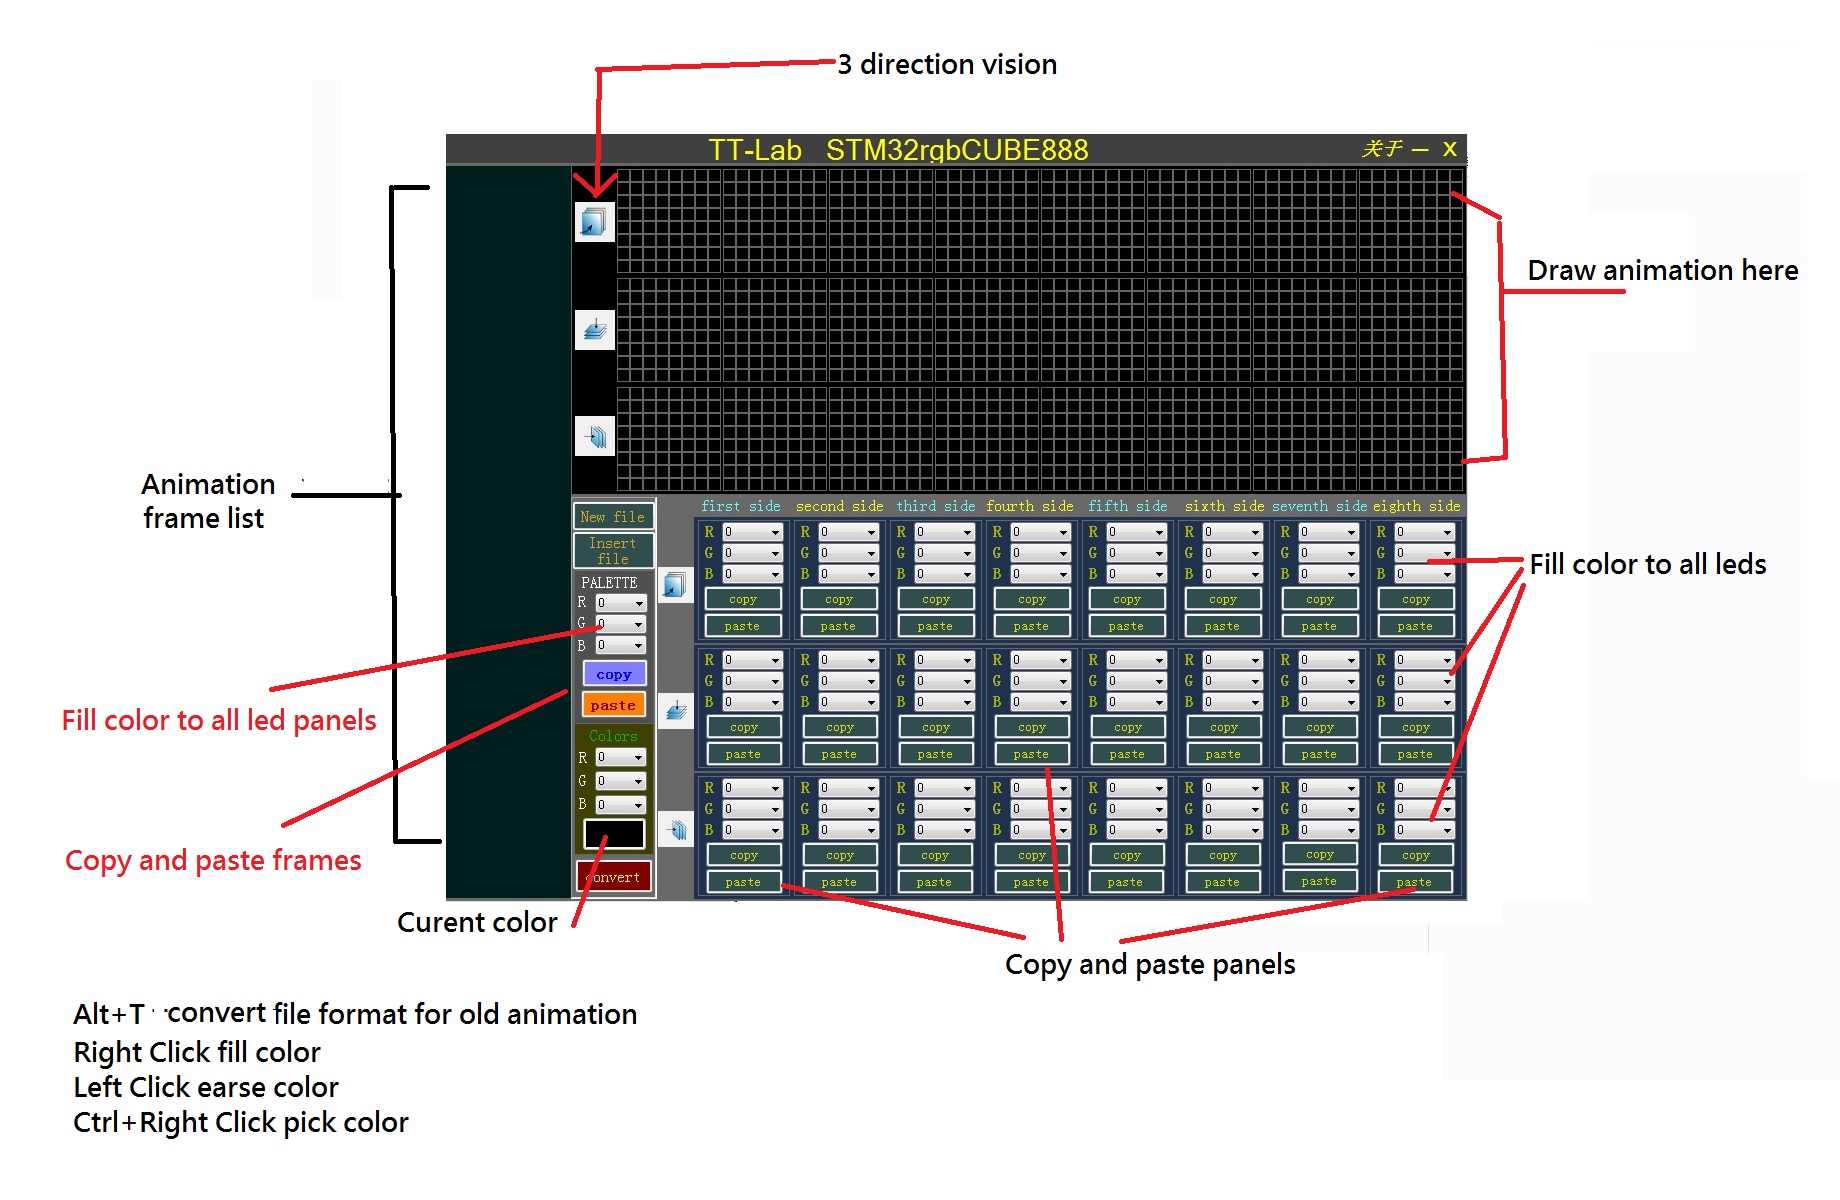Click paste under fifth side, top row
Screen dimensions: 1840x1200
click(x=1127, y=626)
